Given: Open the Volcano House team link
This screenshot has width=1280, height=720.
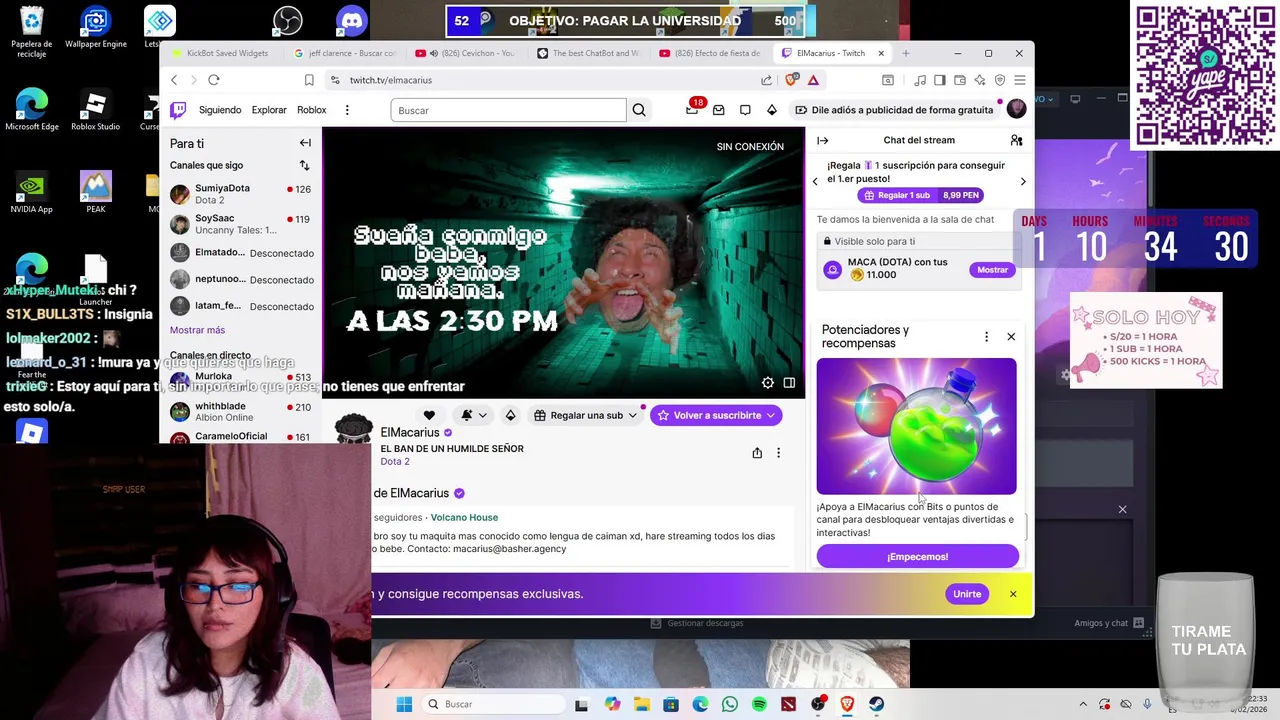Looking at the screenshot, I should (x=464, y=517).
